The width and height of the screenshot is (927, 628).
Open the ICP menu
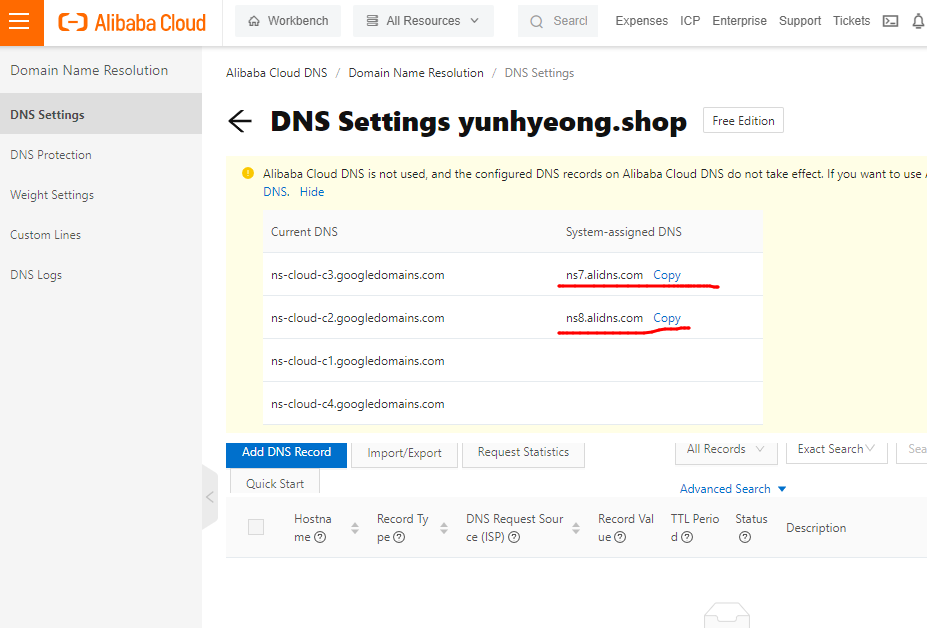(x=690, y=21)
